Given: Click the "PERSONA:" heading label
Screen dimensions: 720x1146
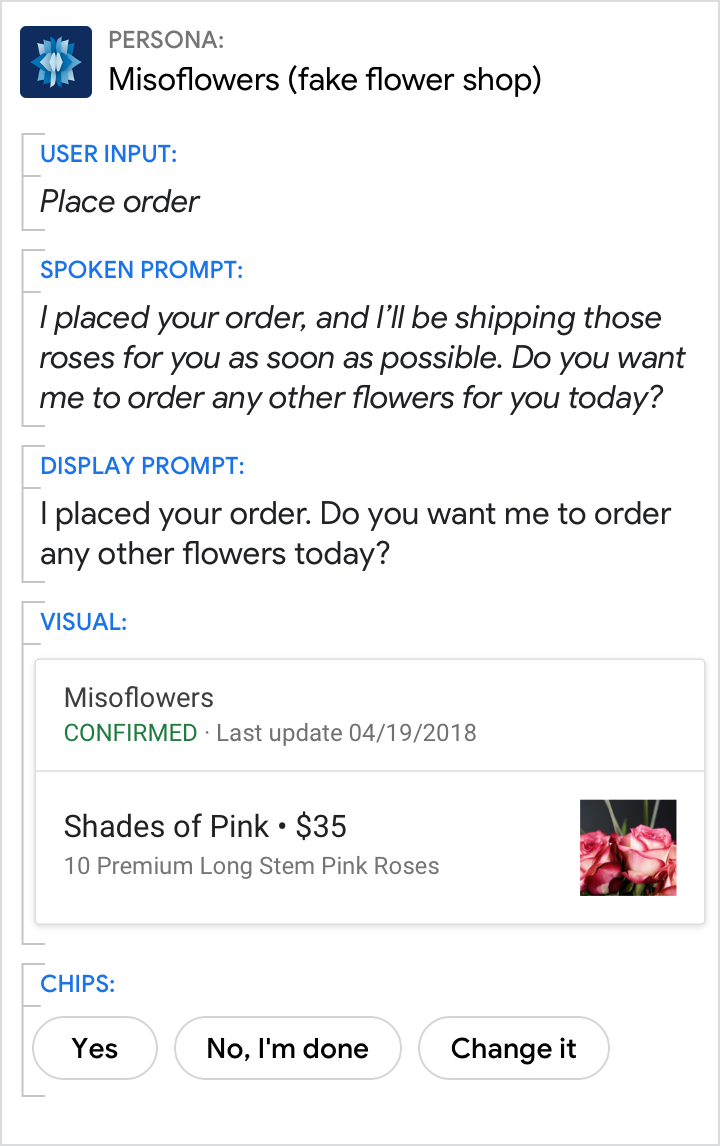Looking at the screenshot, I should [x=166, y=40].
